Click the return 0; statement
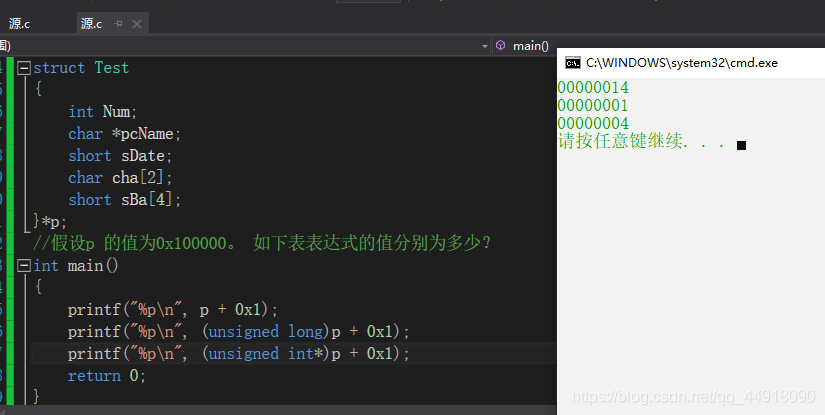Screen dimensions: 825x415 (x=107, y=376)
